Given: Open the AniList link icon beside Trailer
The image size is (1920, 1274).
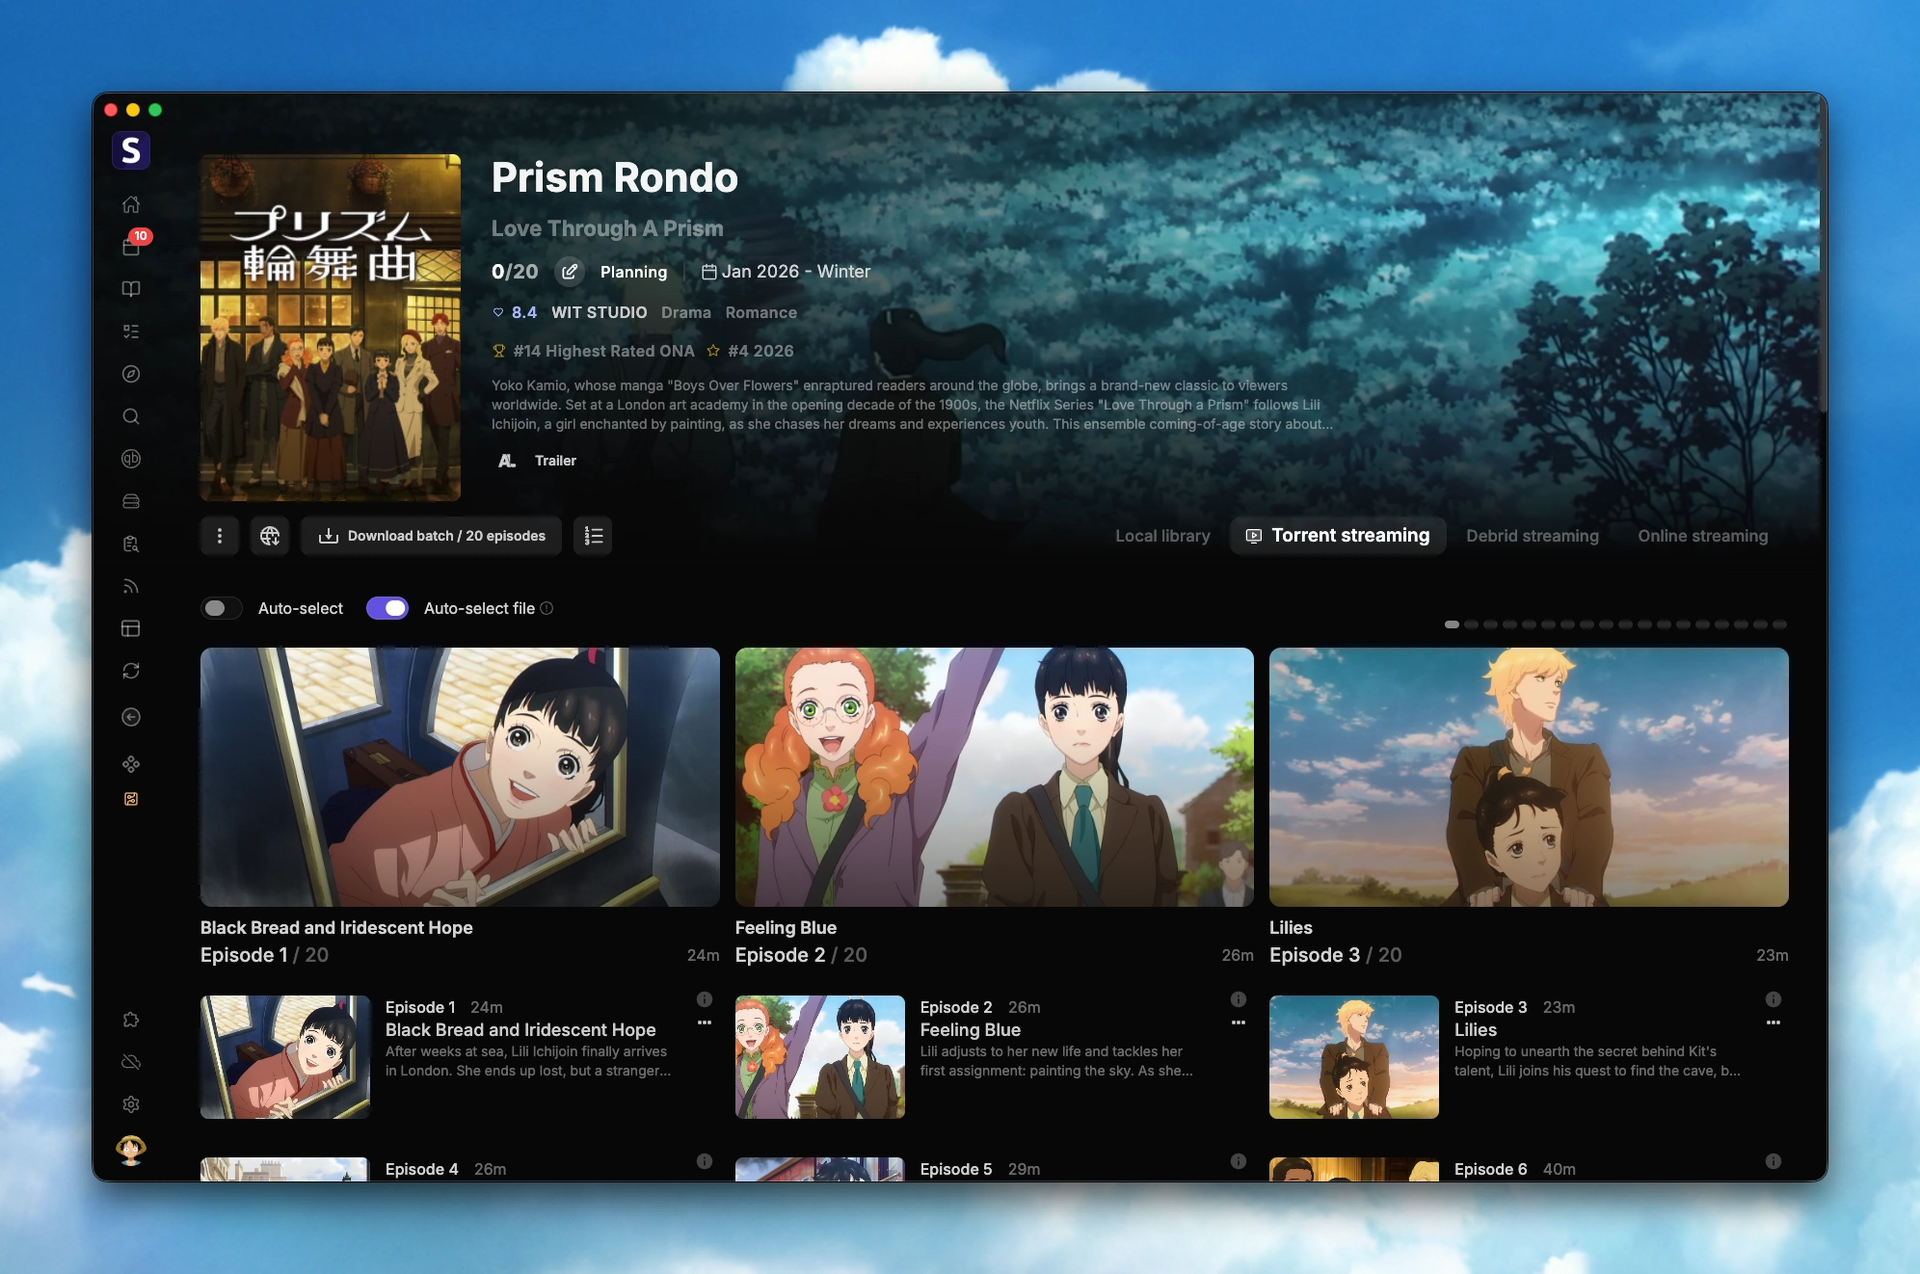Looking at the screenshot, I should [507, 461].
